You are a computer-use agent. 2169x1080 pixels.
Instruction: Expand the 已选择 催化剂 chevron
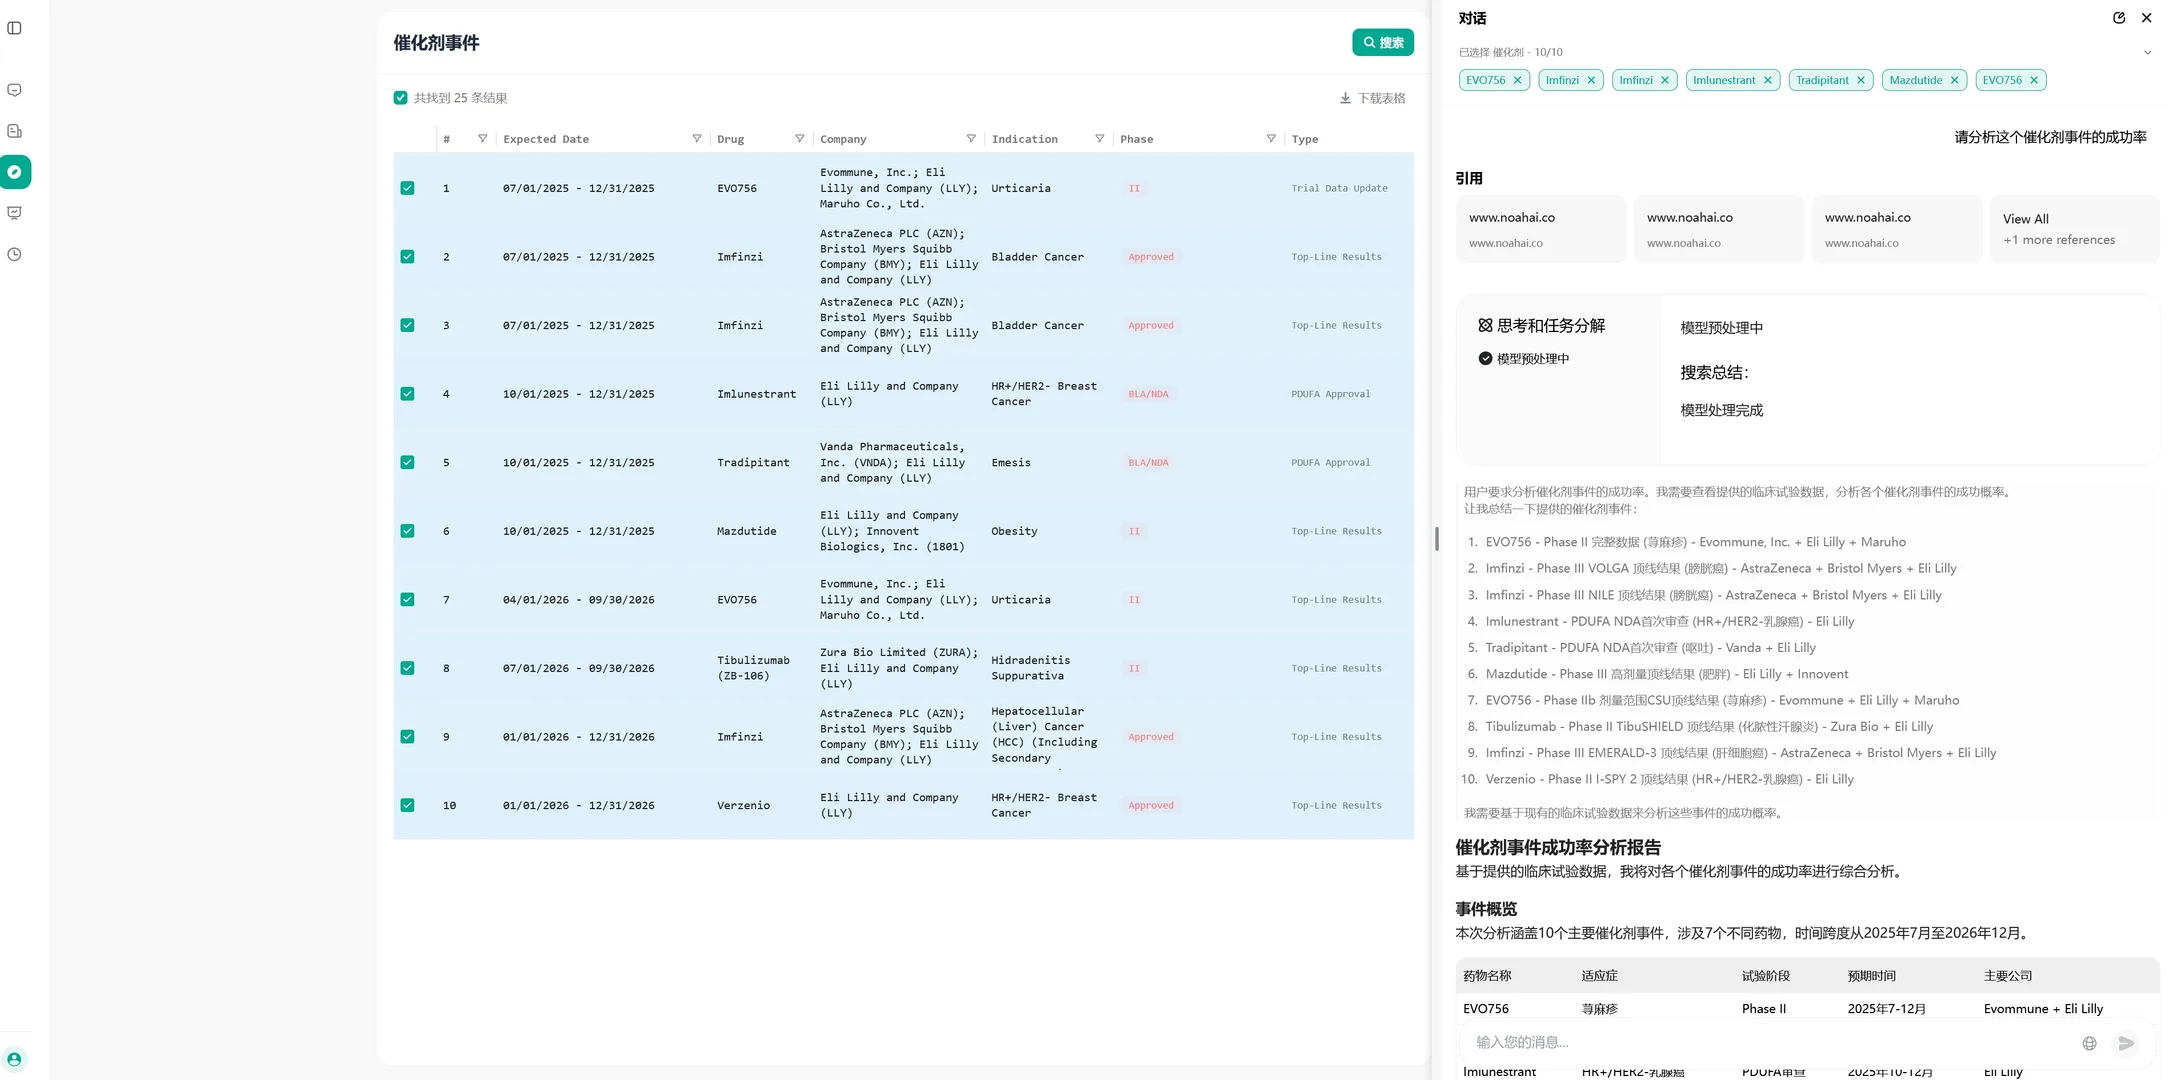pos(2147,53)
